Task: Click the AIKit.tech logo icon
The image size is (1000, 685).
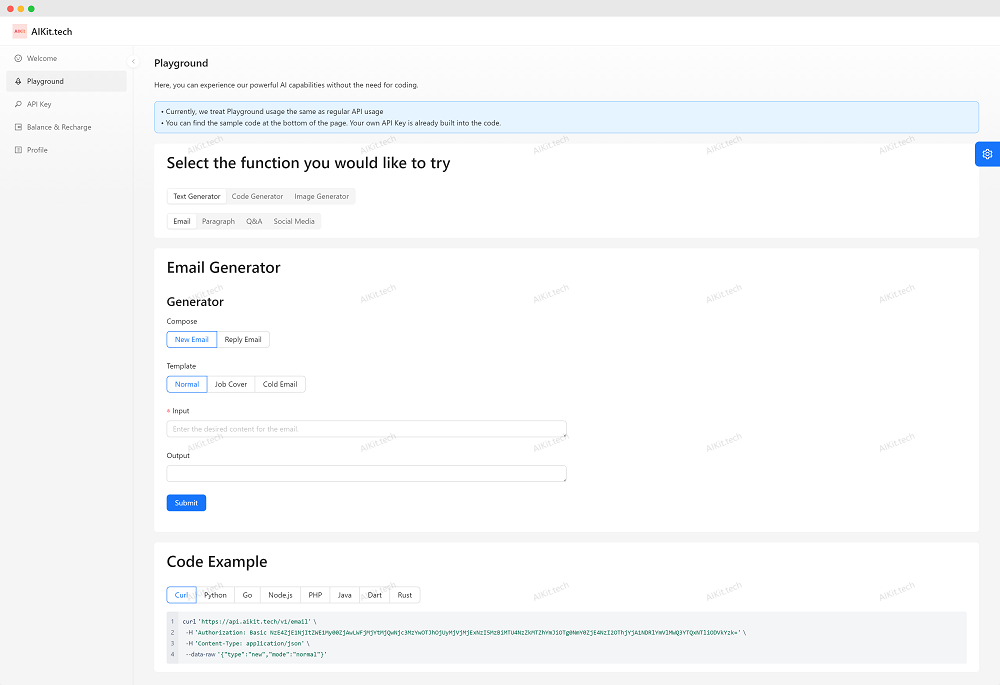Action: click(19, 31)
